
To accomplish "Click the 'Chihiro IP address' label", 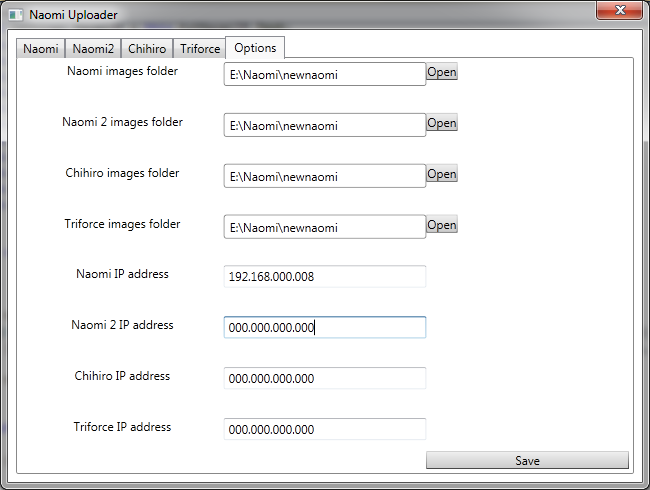I will coord(122,376).
